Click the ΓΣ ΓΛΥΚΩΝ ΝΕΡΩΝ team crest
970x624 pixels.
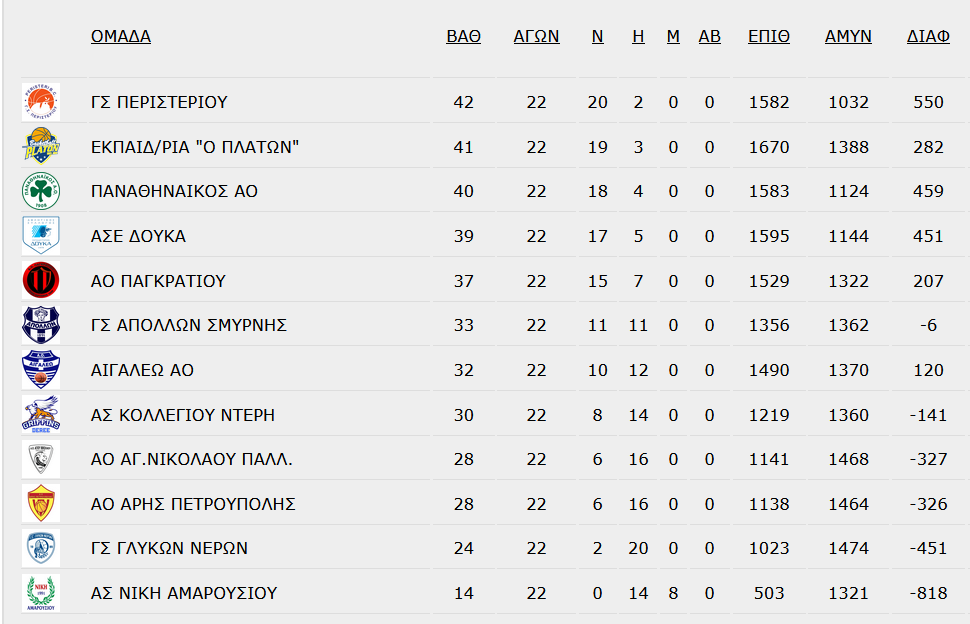41,548
